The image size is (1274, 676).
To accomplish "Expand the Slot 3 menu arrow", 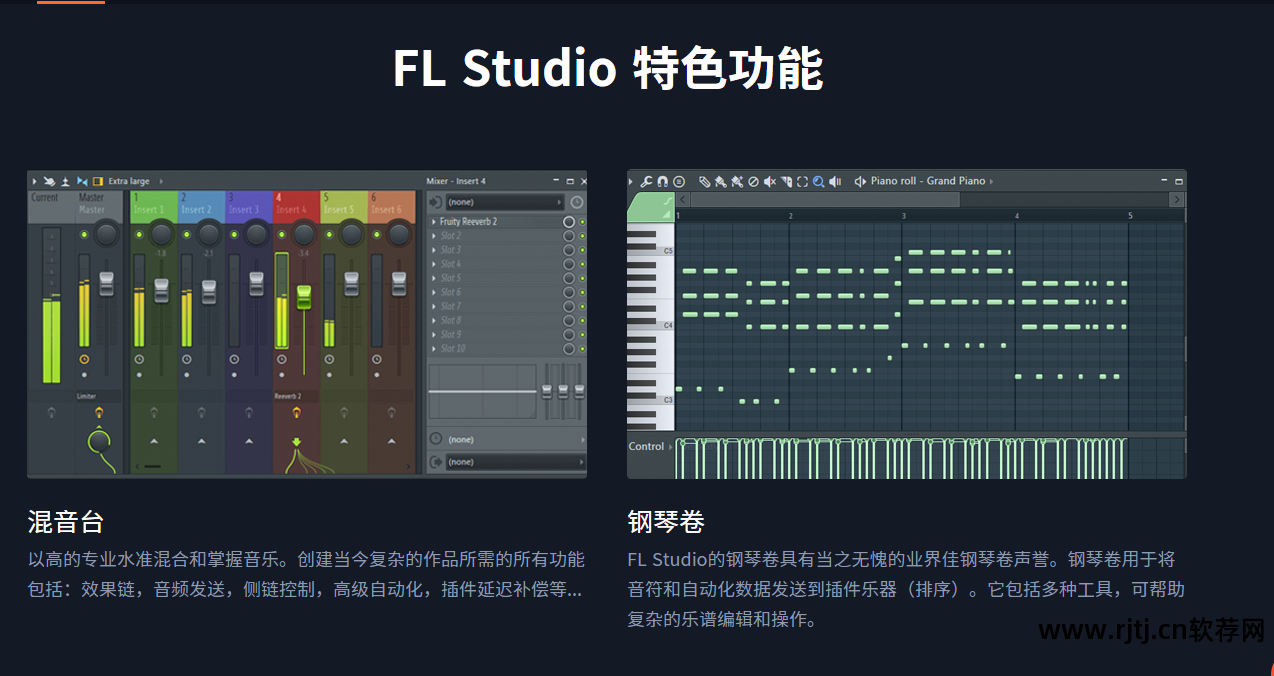I will click(434, 250).
